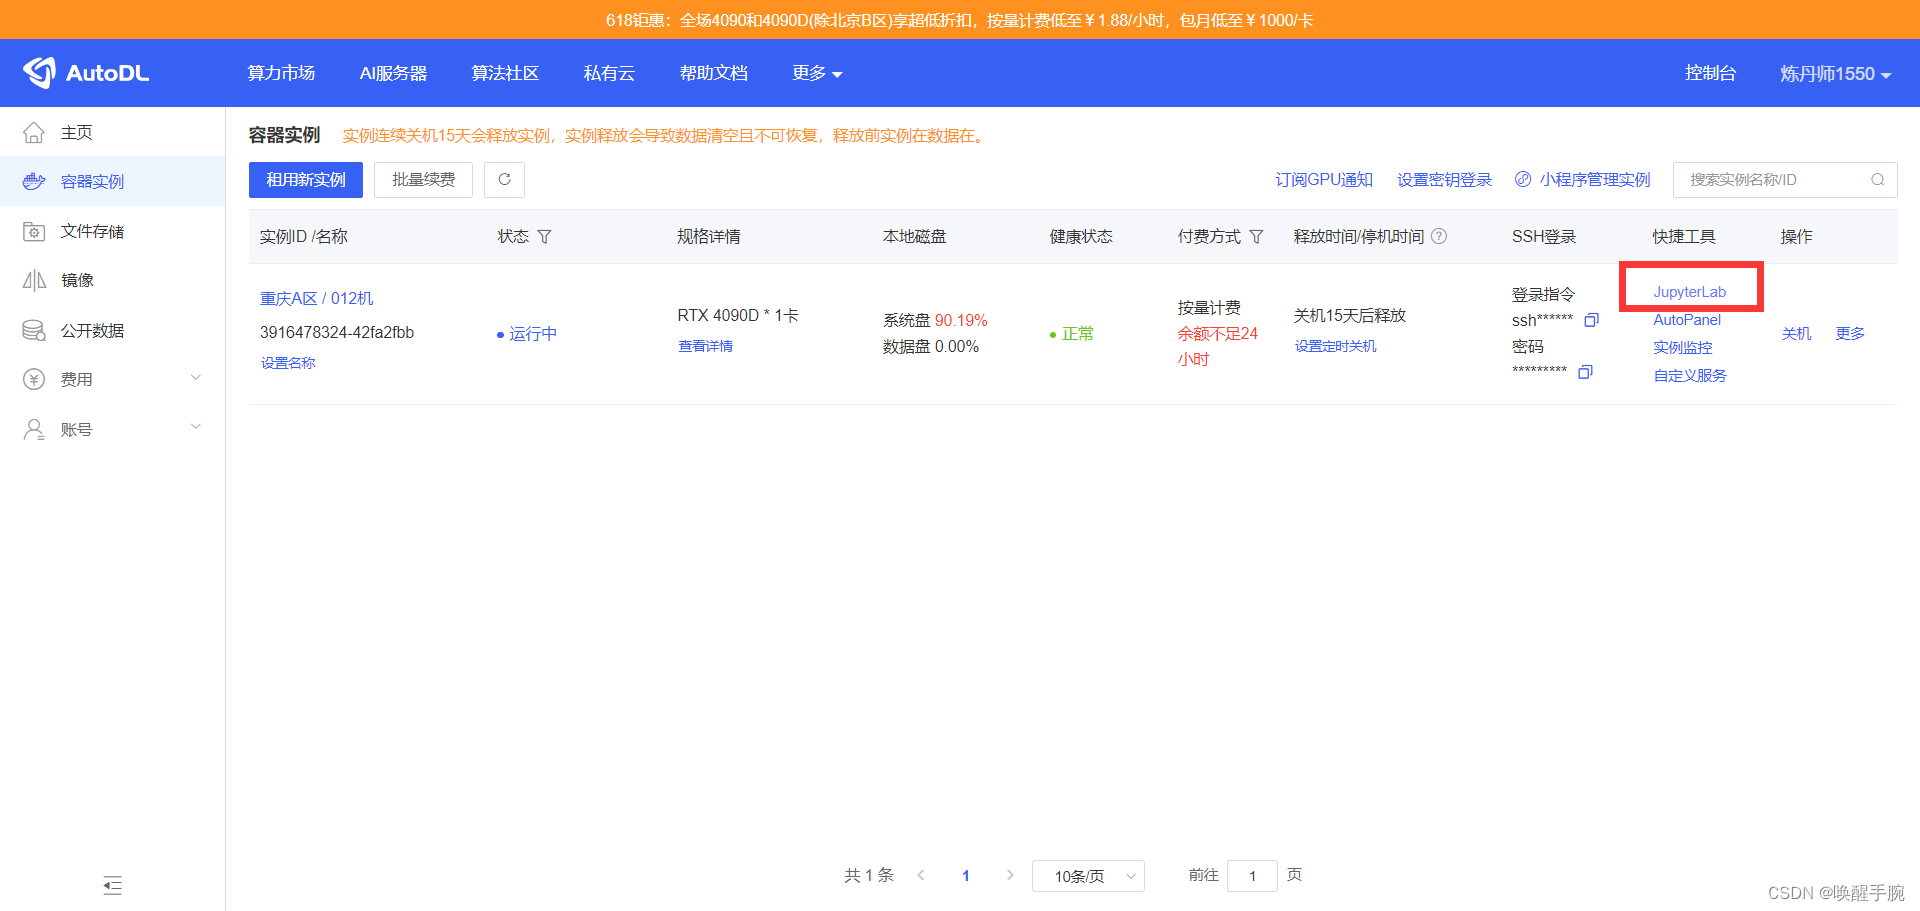The image size is (1920, 911).
Task: Click 关机 to shut down the instance
Action: [1796, 333]
